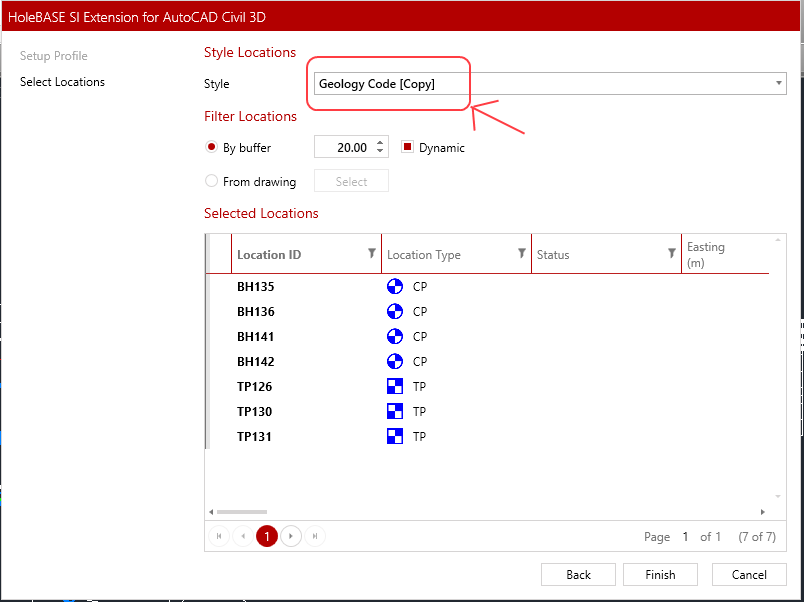Viewport: 804px width, 602px height.
Task: Click Back to return to the previous step
Action: coord(578,574)
